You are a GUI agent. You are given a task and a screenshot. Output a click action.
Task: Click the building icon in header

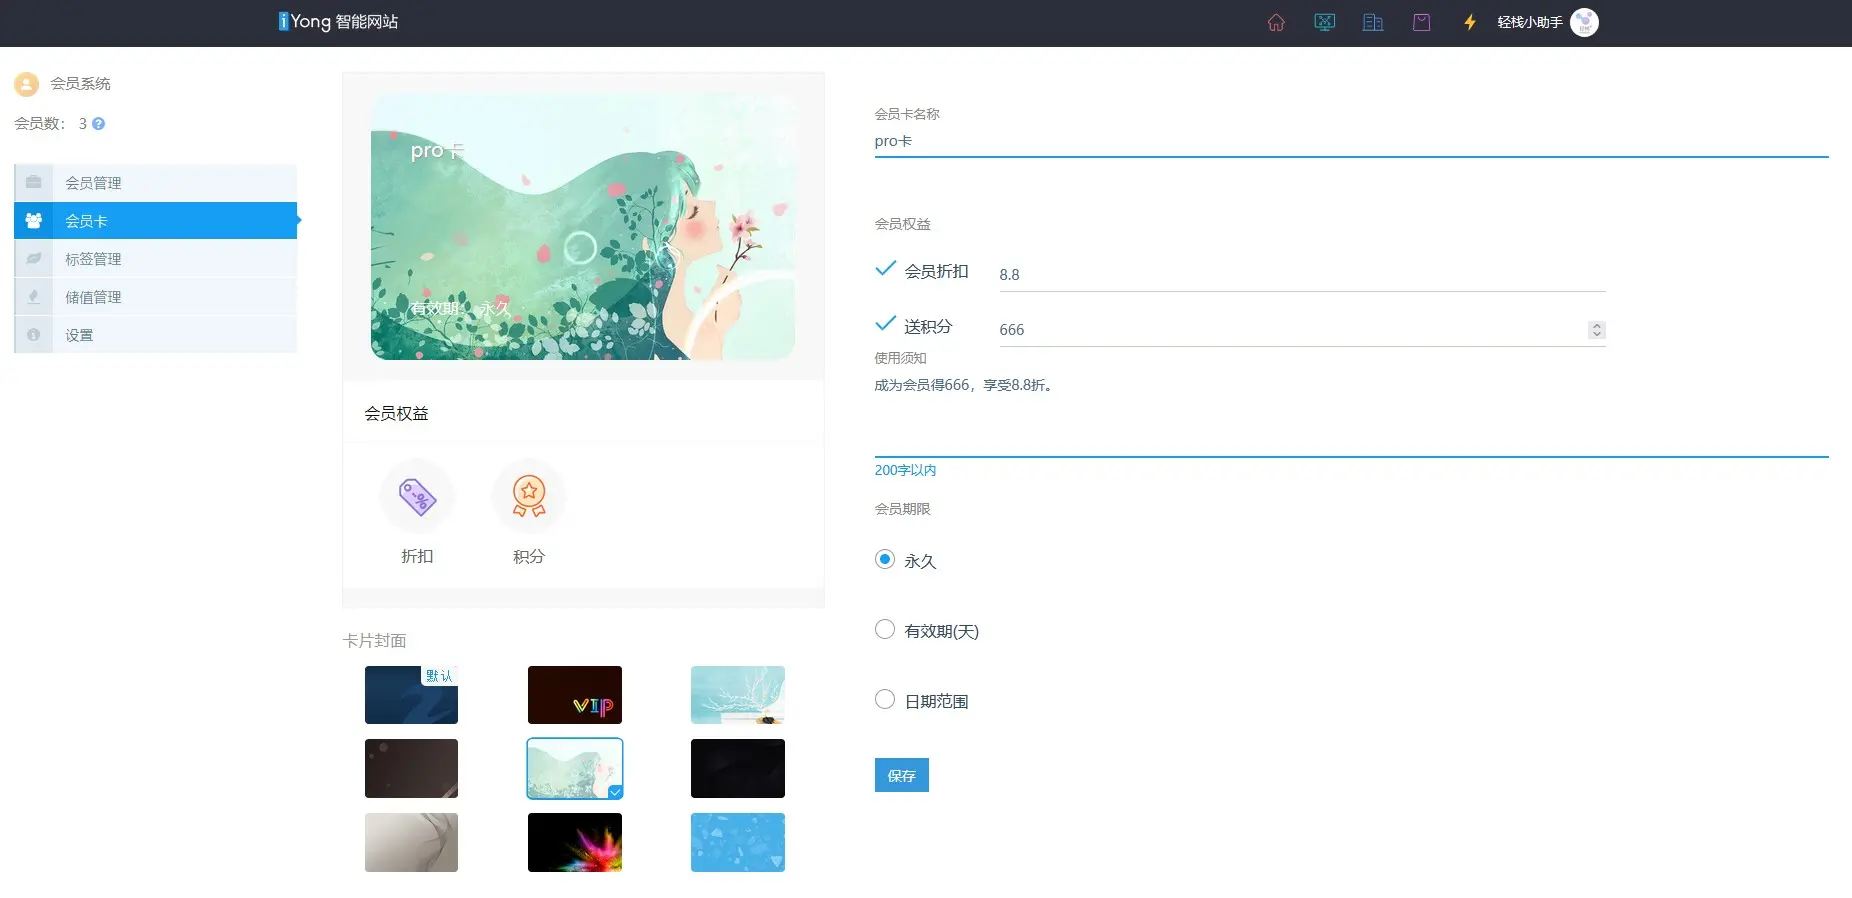point(1373,22)
